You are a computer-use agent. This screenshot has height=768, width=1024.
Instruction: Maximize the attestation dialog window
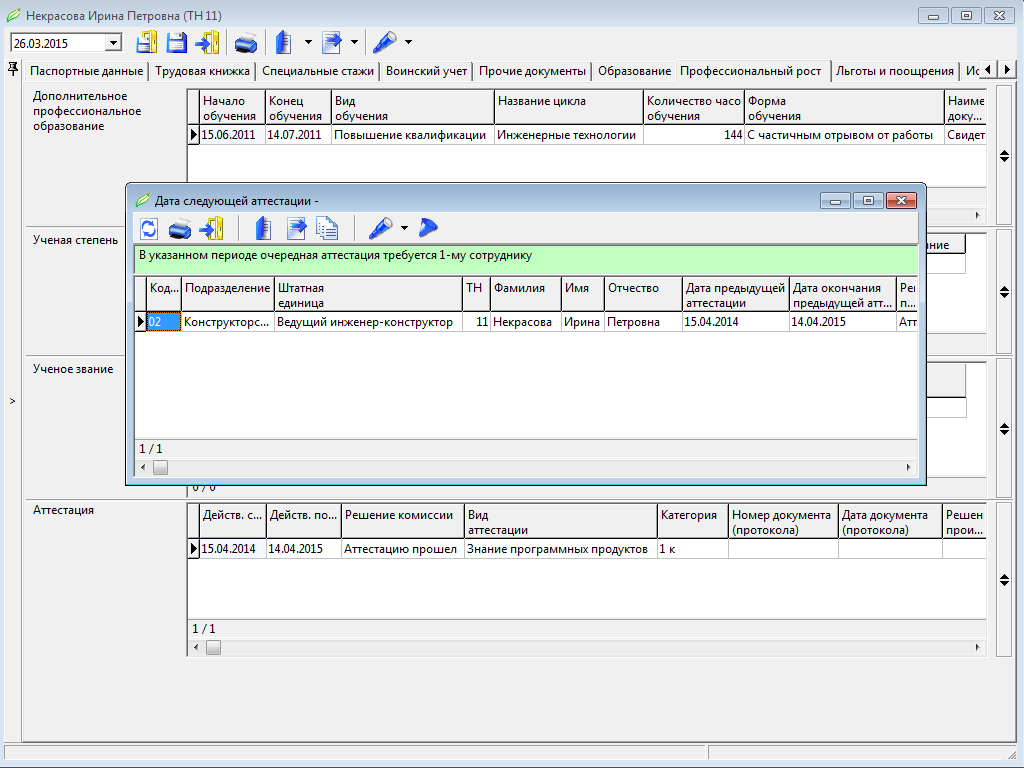868,200
